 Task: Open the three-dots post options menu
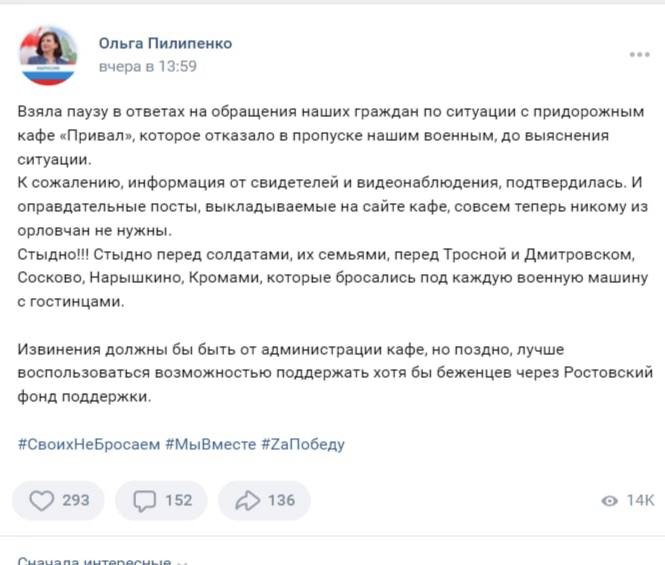(640, 54)
